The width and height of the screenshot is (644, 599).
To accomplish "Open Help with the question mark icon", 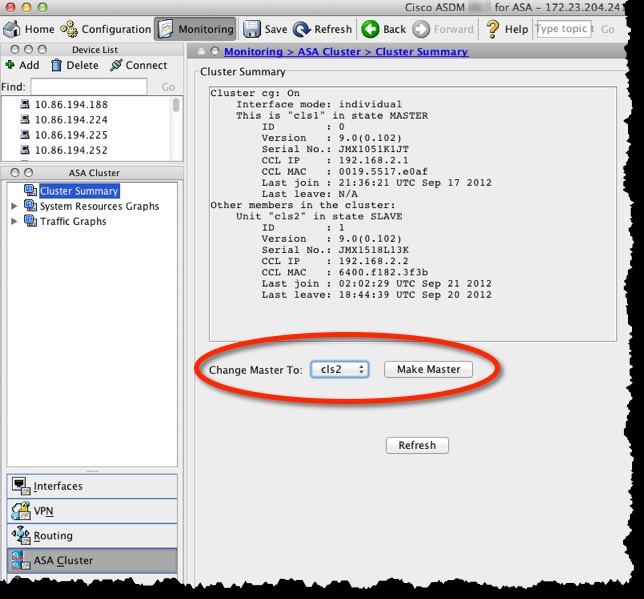I will (492, 30).
